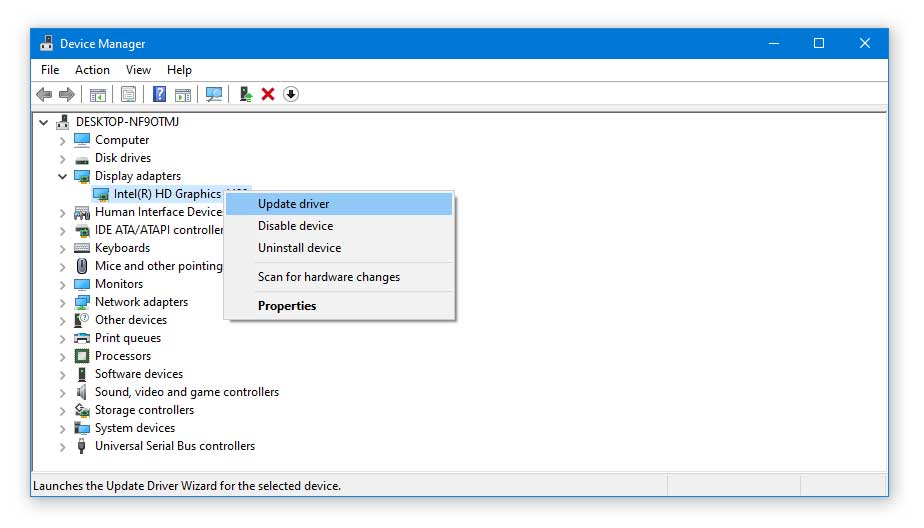Select the Computer label in the tree
924x528 pixels.
point(122,140)
